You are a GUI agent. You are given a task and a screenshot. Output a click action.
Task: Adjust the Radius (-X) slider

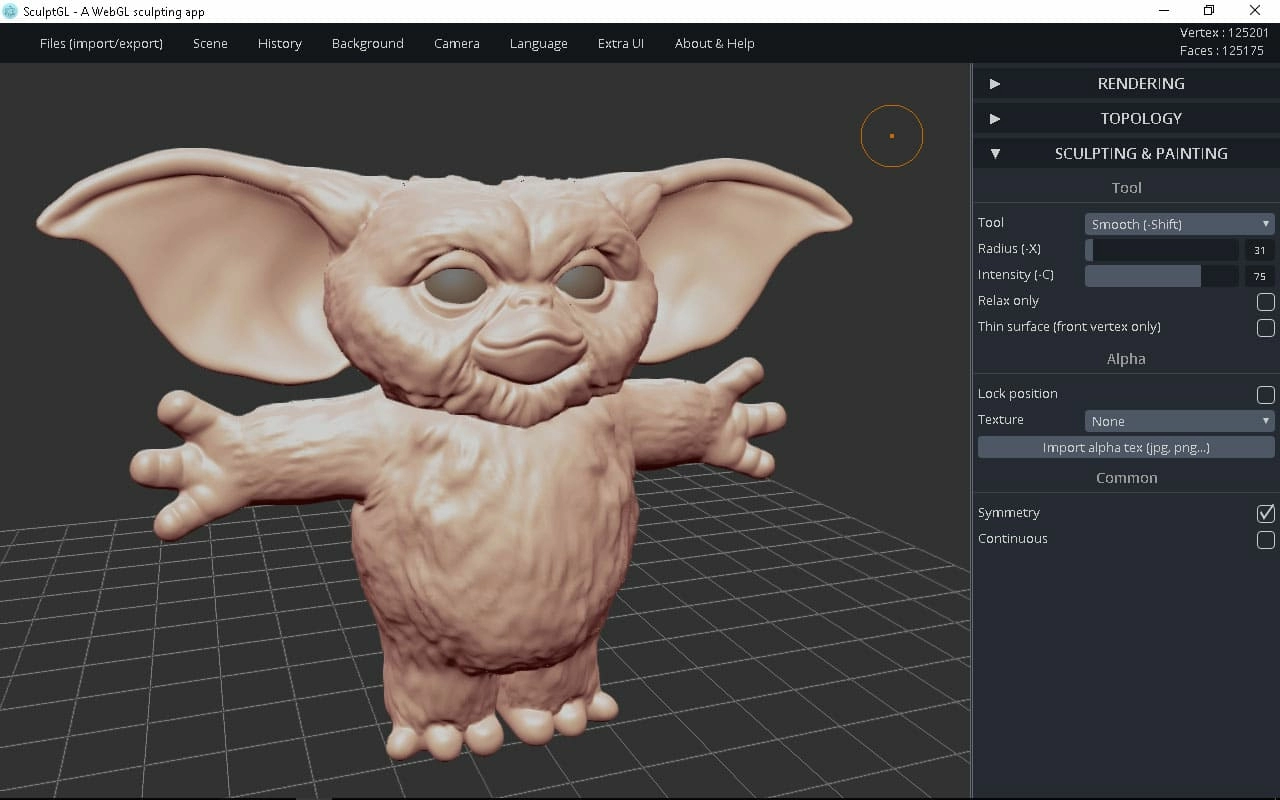(x=1160, y=249)
